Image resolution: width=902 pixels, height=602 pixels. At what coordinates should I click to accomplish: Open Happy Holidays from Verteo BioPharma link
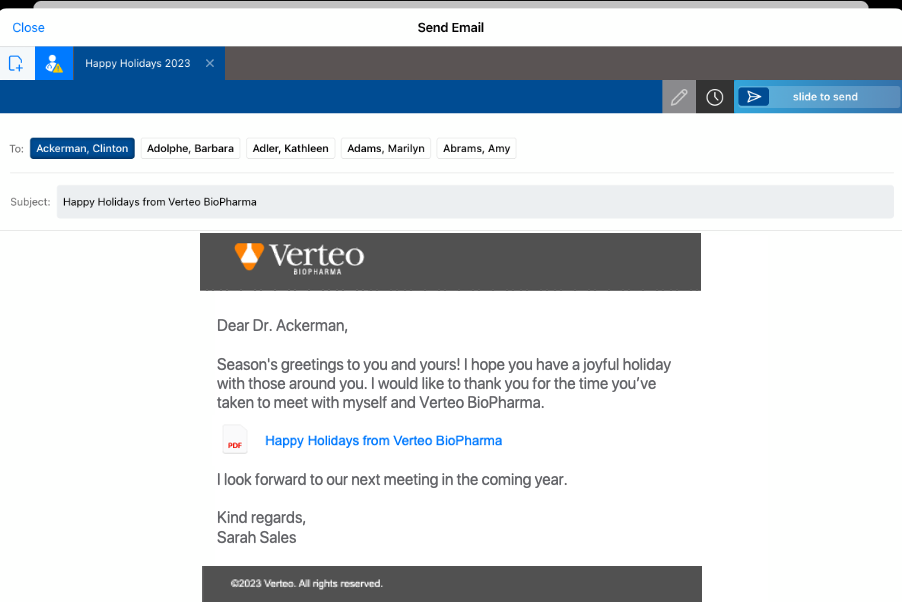[x=383, y=440]
